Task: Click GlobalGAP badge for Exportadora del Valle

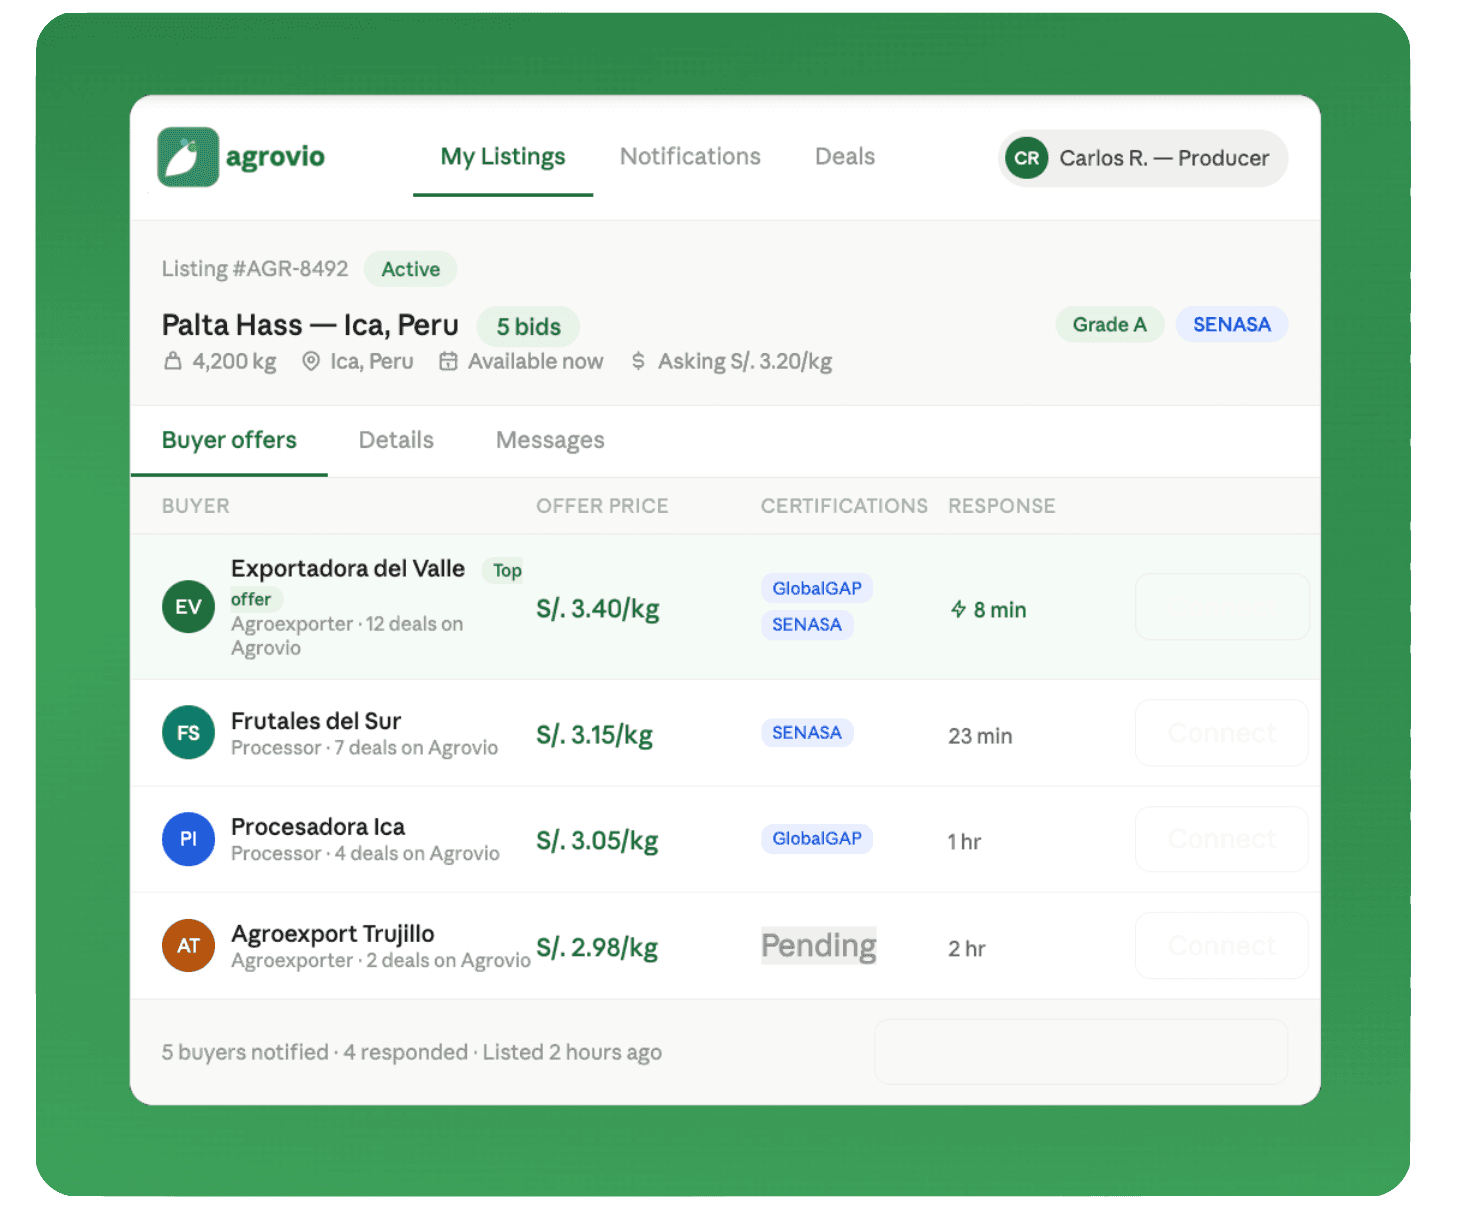Action: coord(817,589)
